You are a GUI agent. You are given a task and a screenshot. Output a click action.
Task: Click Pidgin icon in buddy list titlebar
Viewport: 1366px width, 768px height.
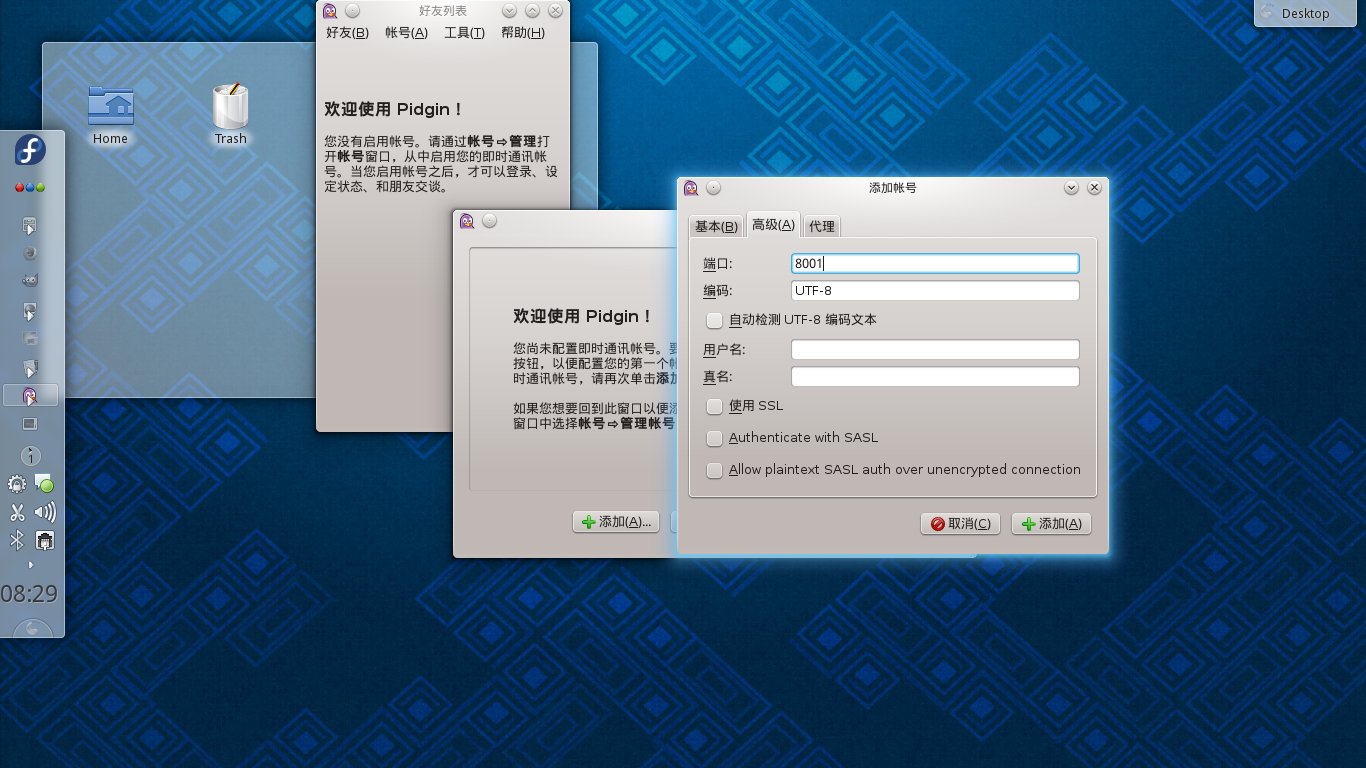click(x=330, y=11)
